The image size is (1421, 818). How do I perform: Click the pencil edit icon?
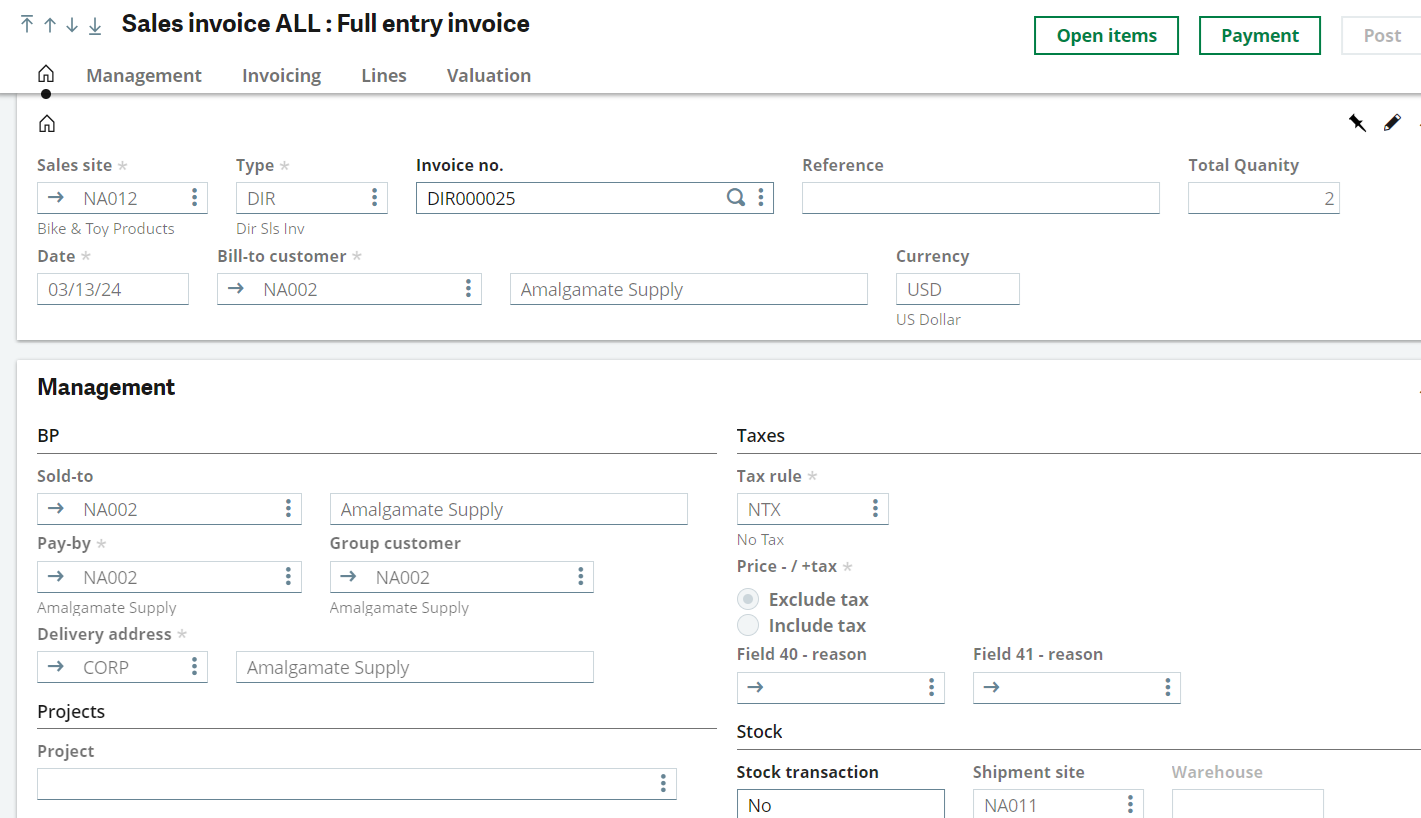click(1392, 123)
